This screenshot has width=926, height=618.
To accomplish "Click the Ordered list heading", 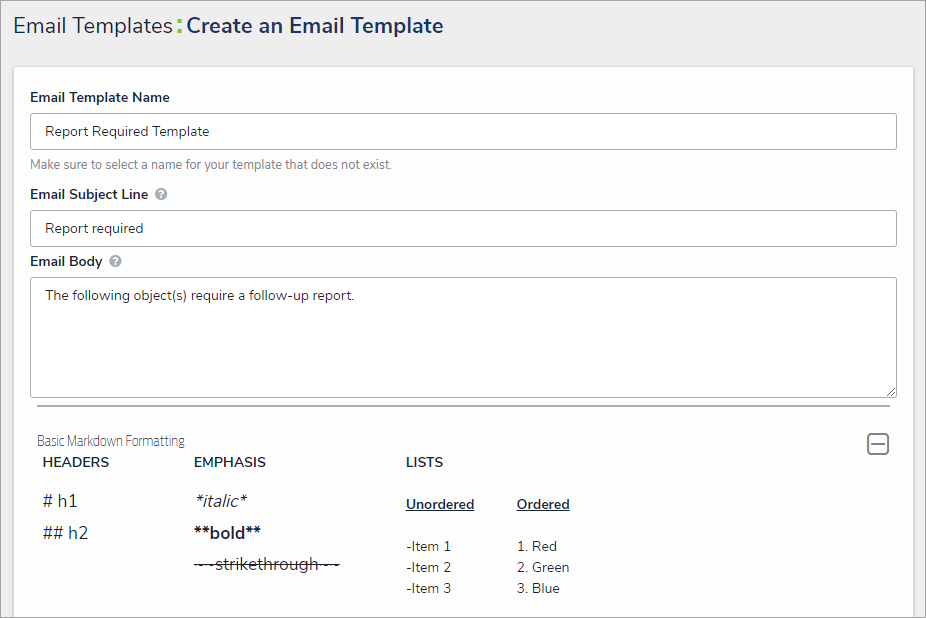I will tap(543, 505).
